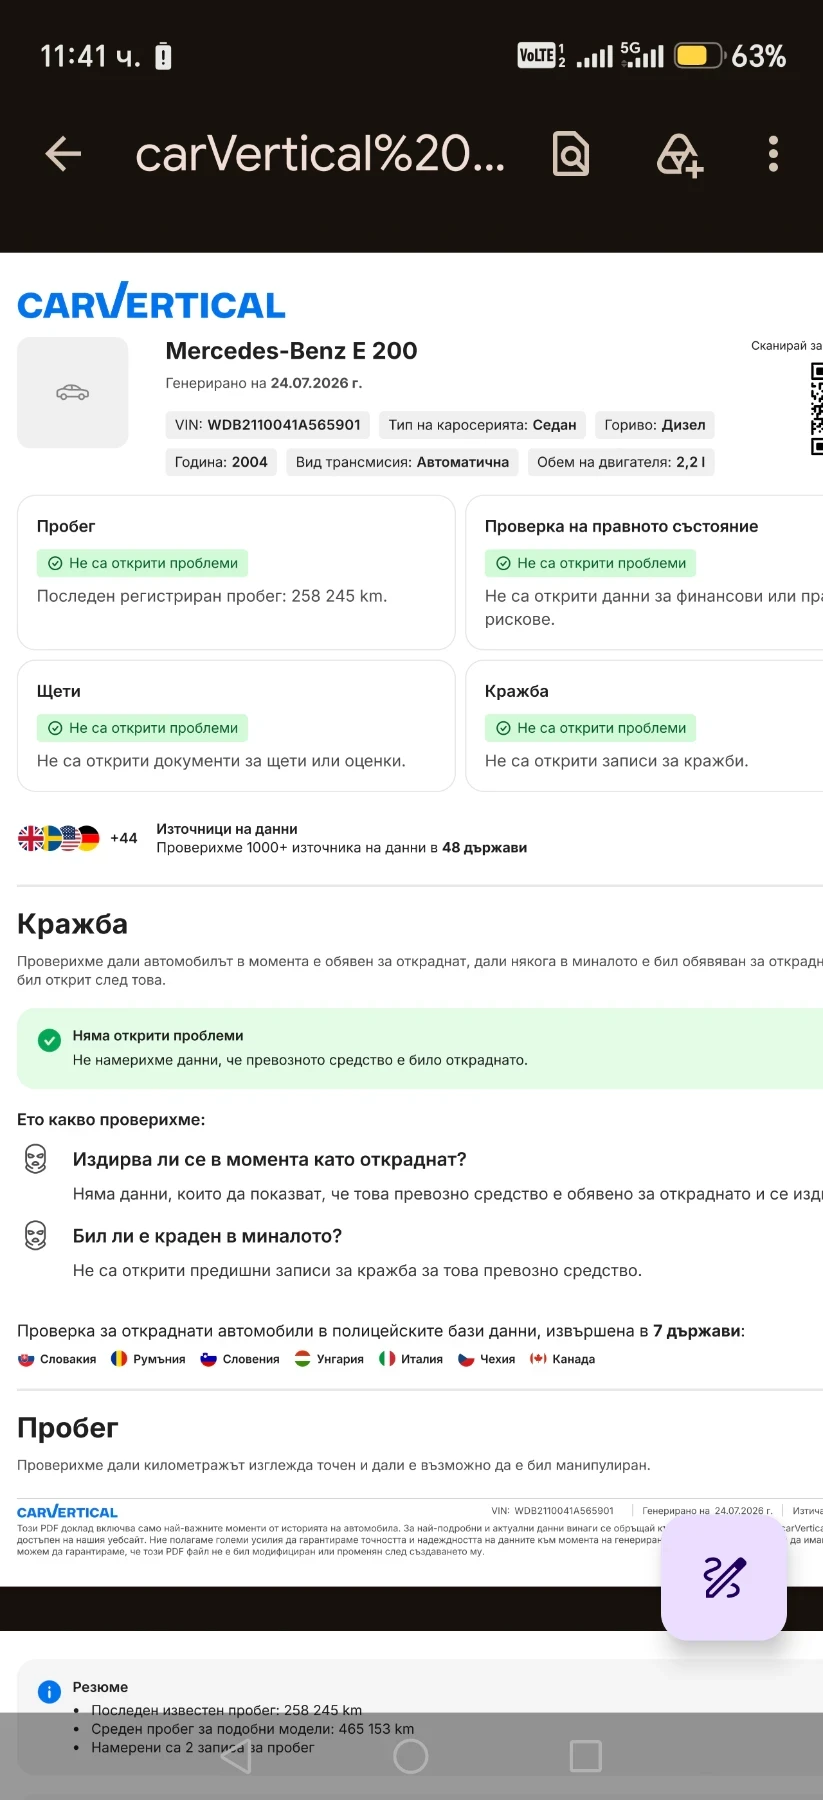Tap the carVertical logo at the top
The height and width of the screenshot is (1800, 823).
point(151,301)
